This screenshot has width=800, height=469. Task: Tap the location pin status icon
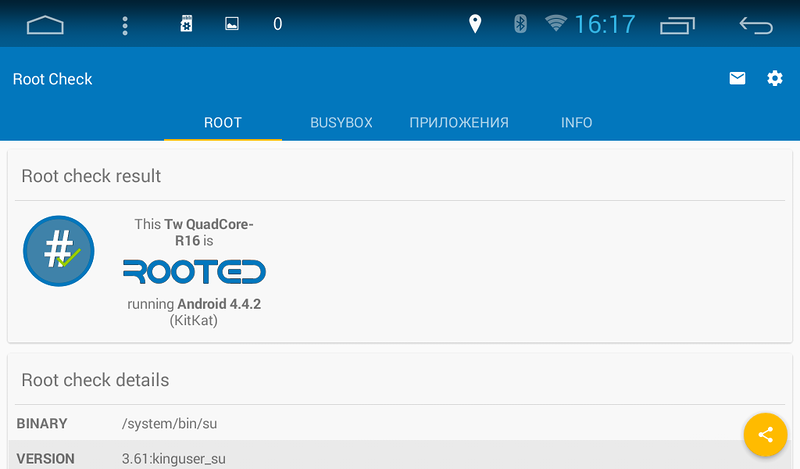click(475, 24)
